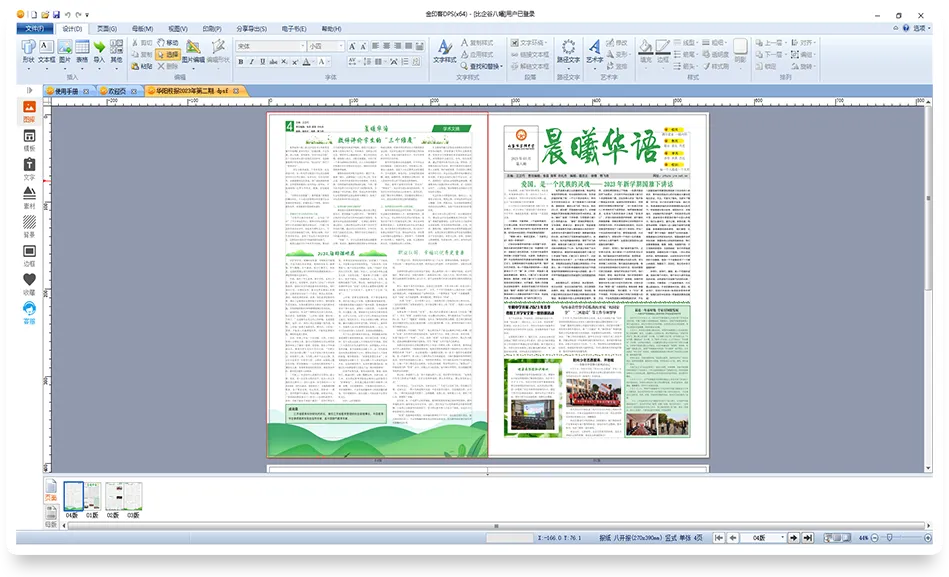
Task: Click the 形状 (Shape) insert icon
Action: coord(27,50)
